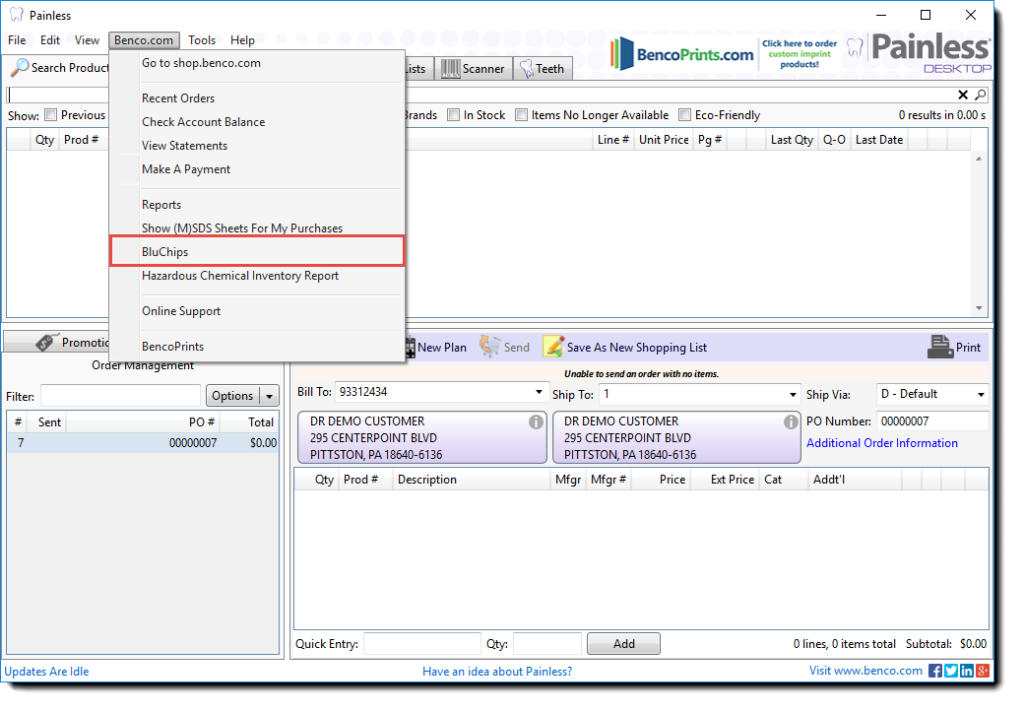Click the Print printer icon
Image resolution: width=1024 pixels, height=712 pixels.
pyautogui.click(x=939, y=347)
